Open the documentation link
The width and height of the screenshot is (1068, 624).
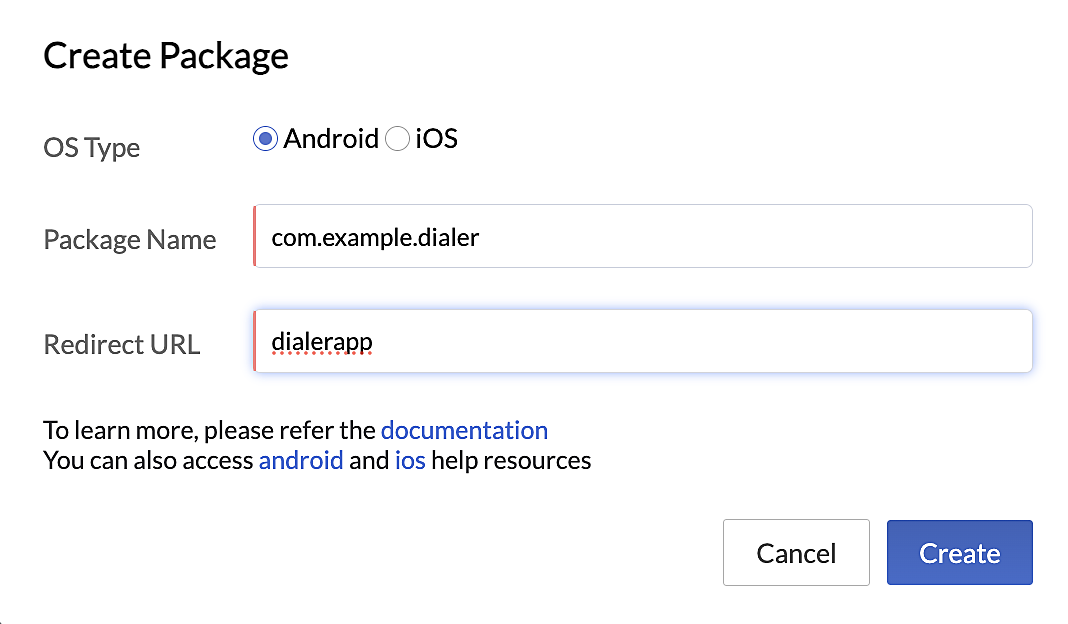pos(465,431)
